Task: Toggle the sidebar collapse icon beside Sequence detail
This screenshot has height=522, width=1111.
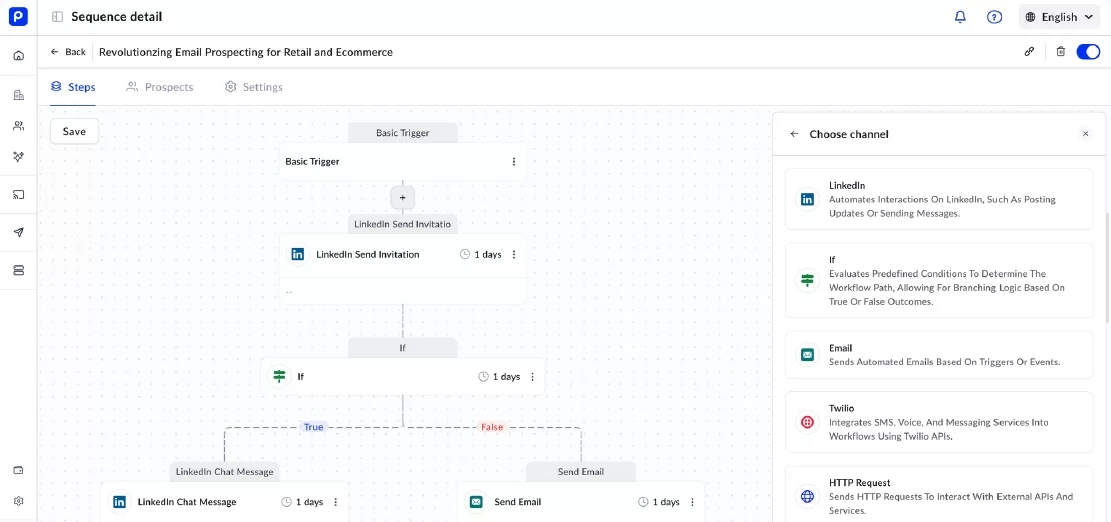Action: click(x=57, y=17)
